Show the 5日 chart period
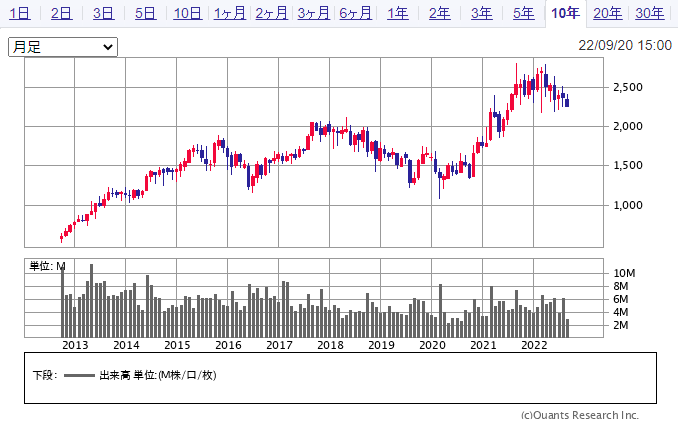Screen dimensions: 678x423 coord(145,13)
